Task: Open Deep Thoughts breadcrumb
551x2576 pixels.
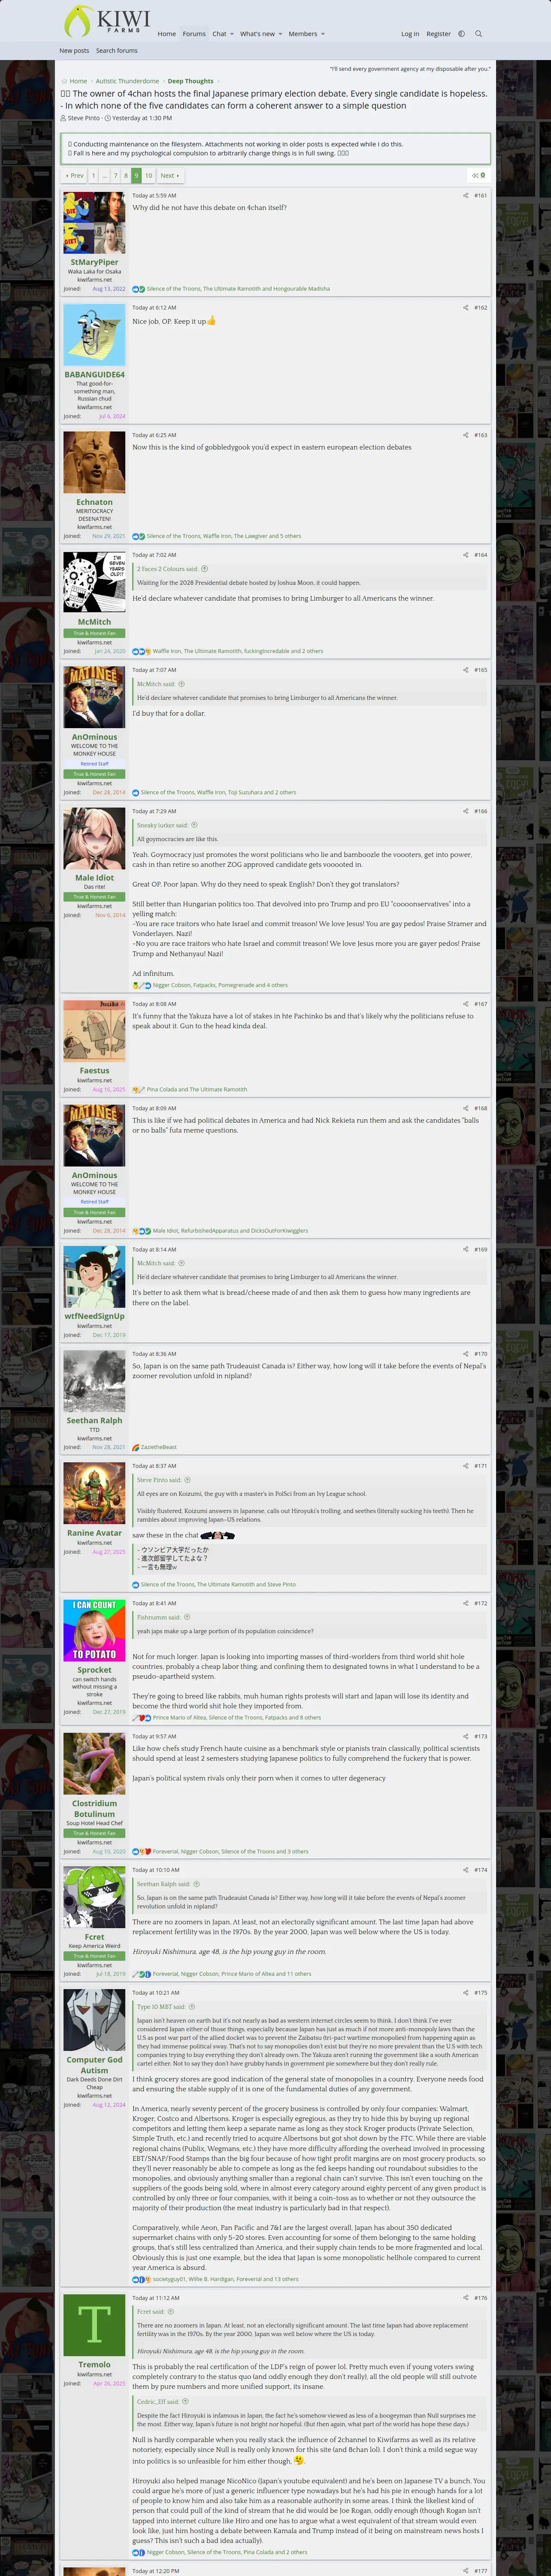Action: click(190, 81)
